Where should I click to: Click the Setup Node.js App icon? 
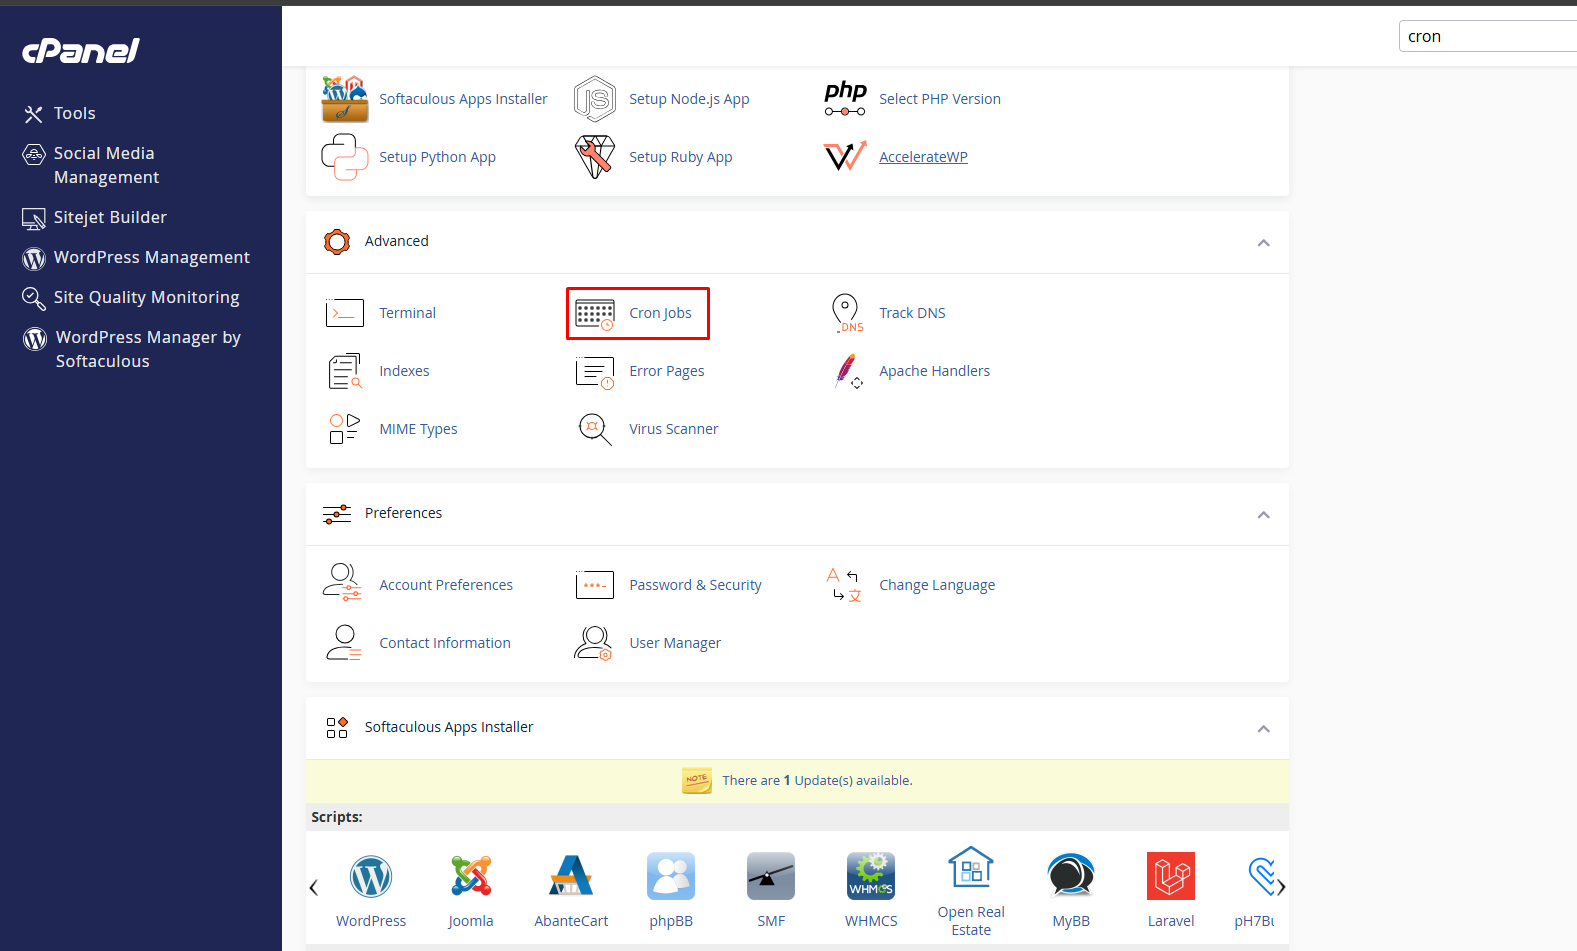(594, 99)
